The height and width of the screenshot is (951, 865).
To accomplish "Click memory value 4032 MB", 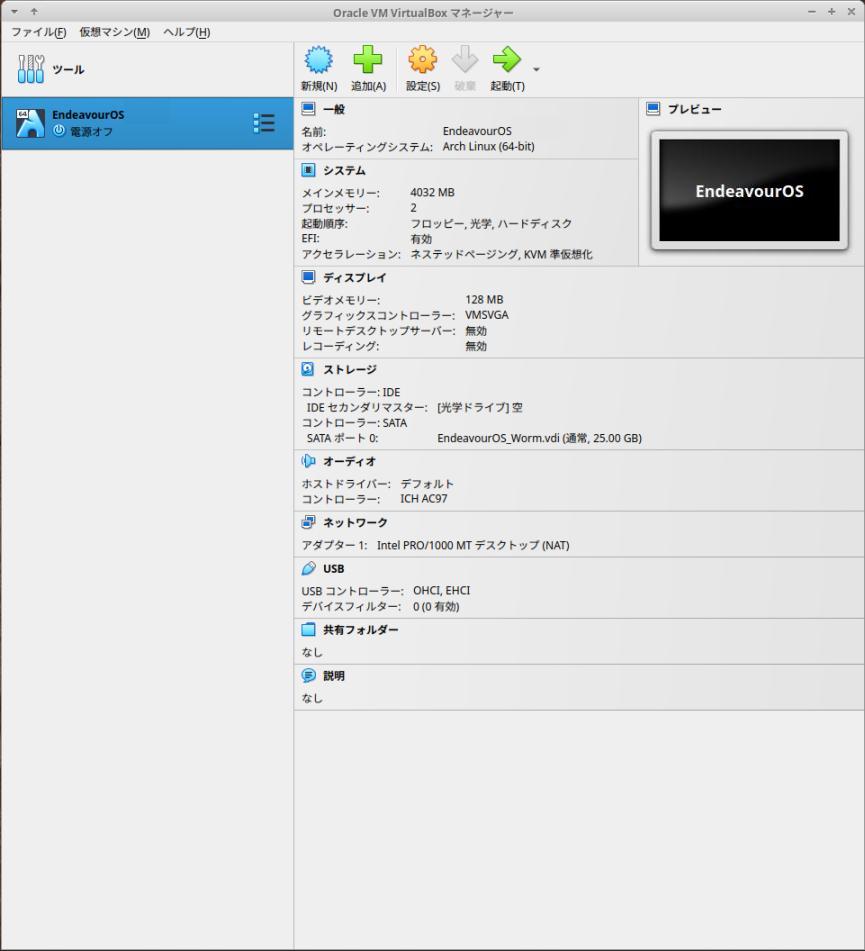I will point(432,192).
